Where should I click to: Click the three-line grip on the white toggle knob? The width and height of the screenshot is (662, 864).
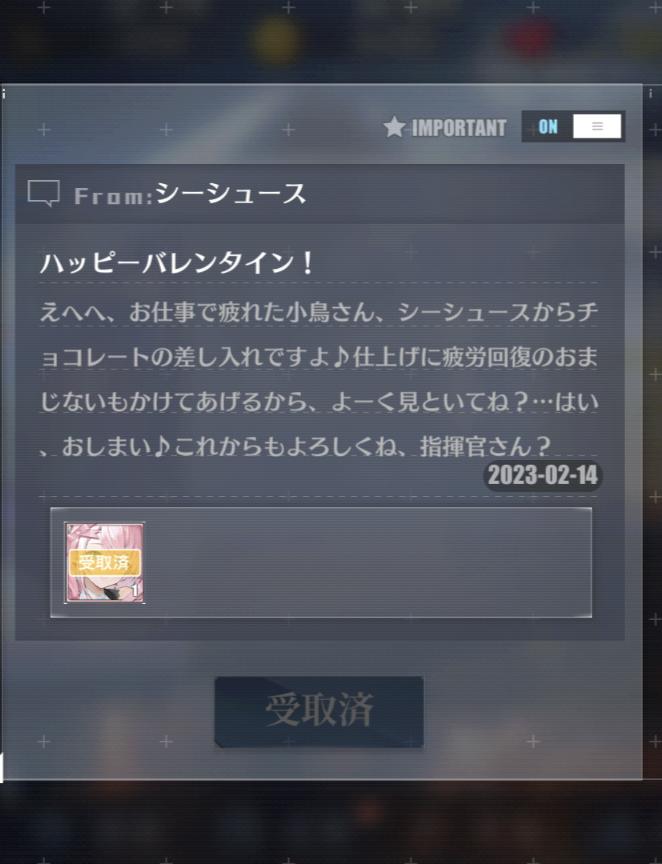coord(597,127)
